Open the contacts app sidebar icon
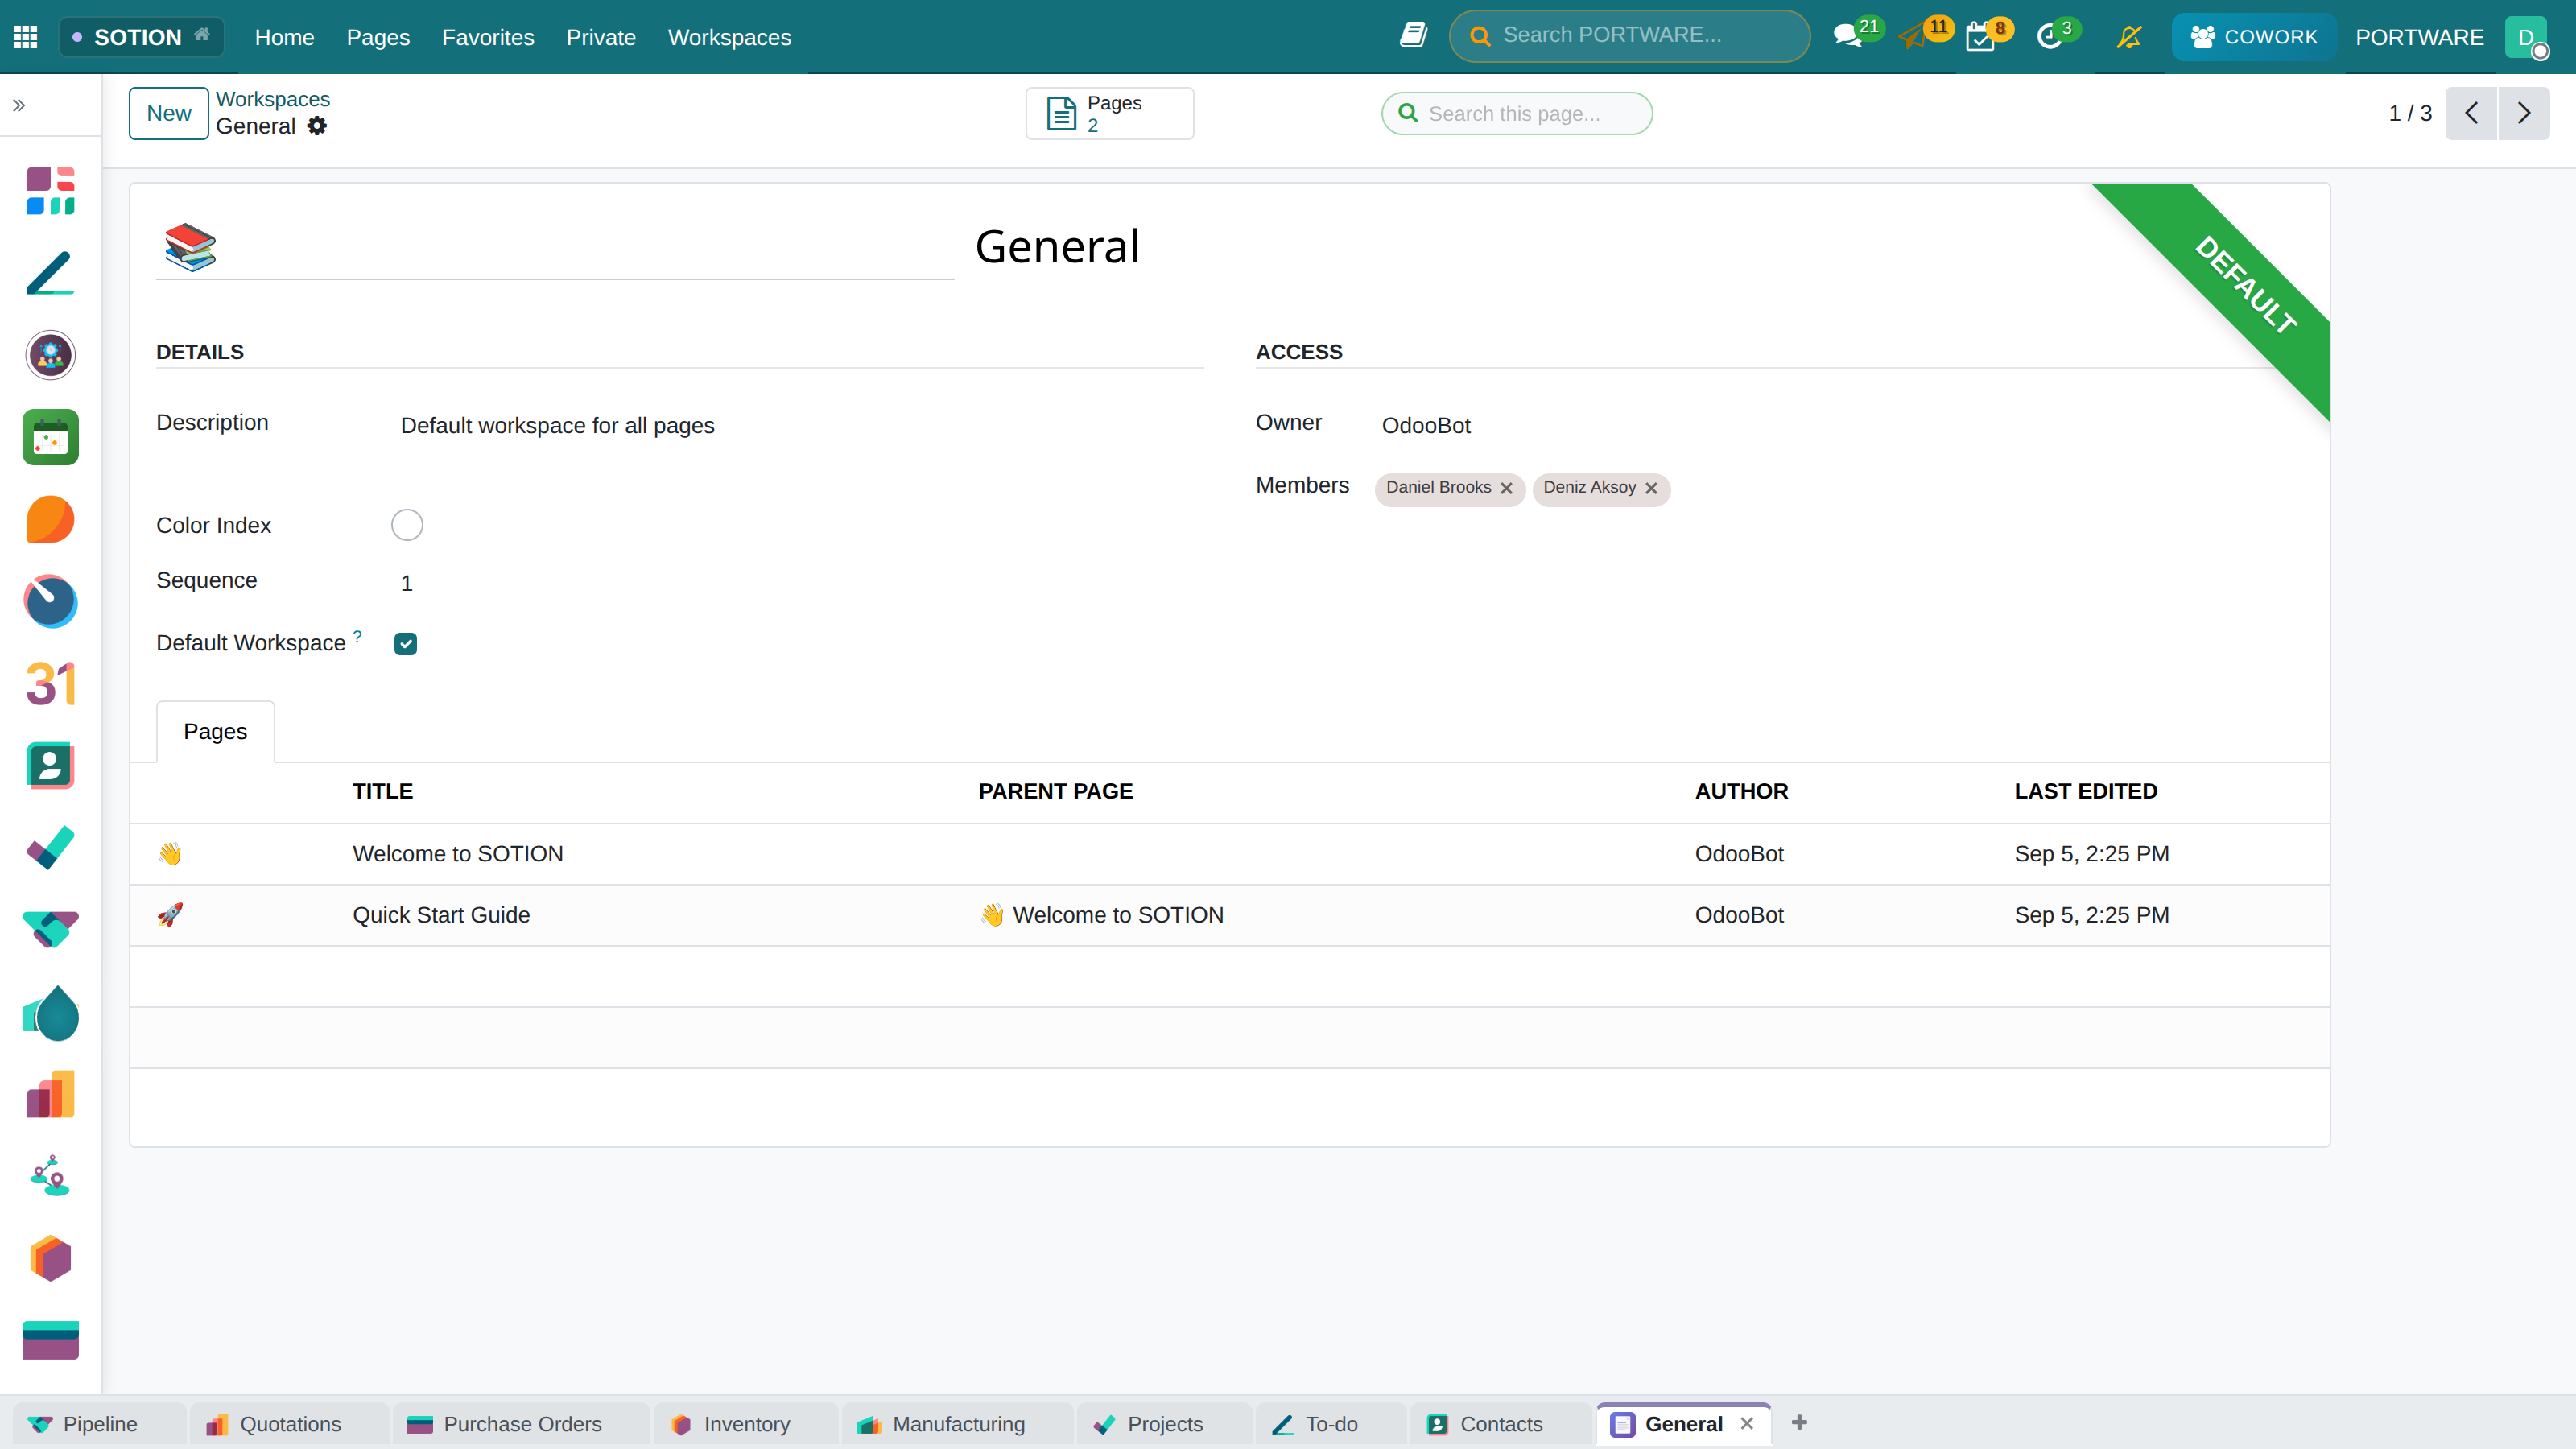2576x1449 pixels. tap(50, 766)
